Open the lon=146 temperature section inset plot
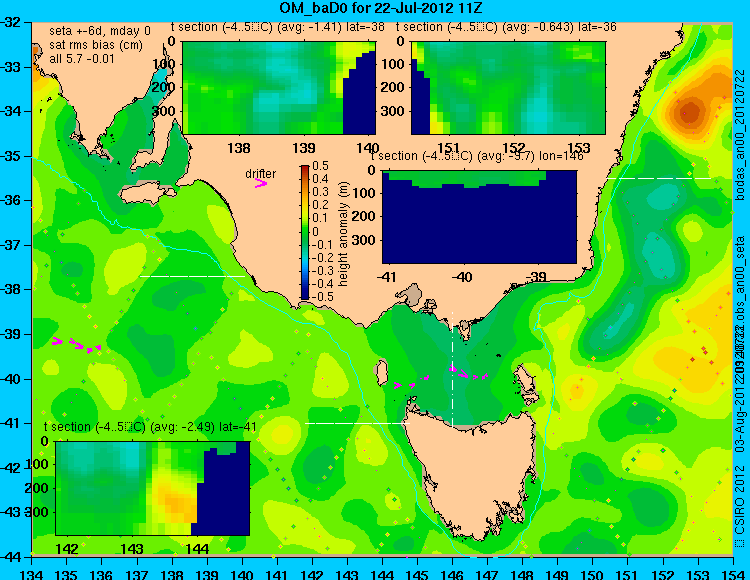This screenshot has height=580, width=750. (x=479, y=217)
